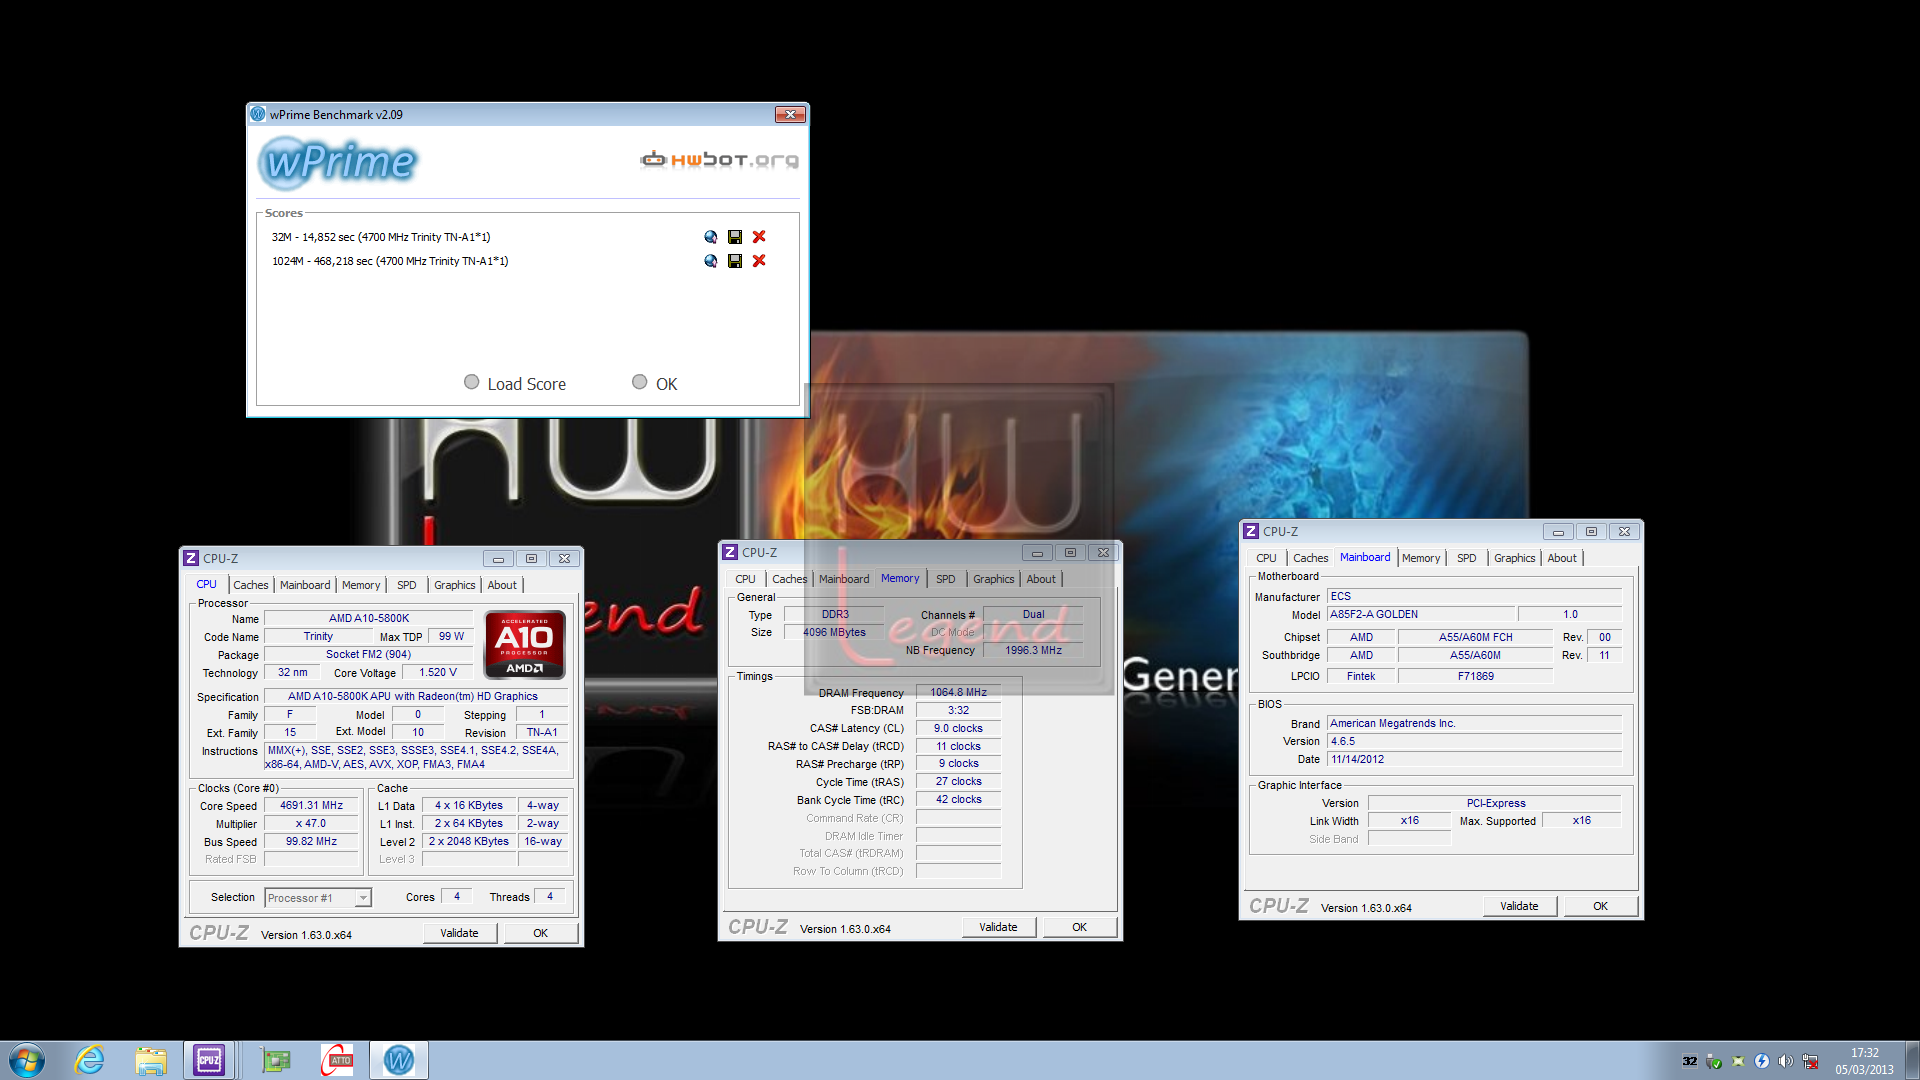The image size is (1920, 1080).
Task: Click Validate in middle CPU-Z window
Action: [x=999, y=927]
